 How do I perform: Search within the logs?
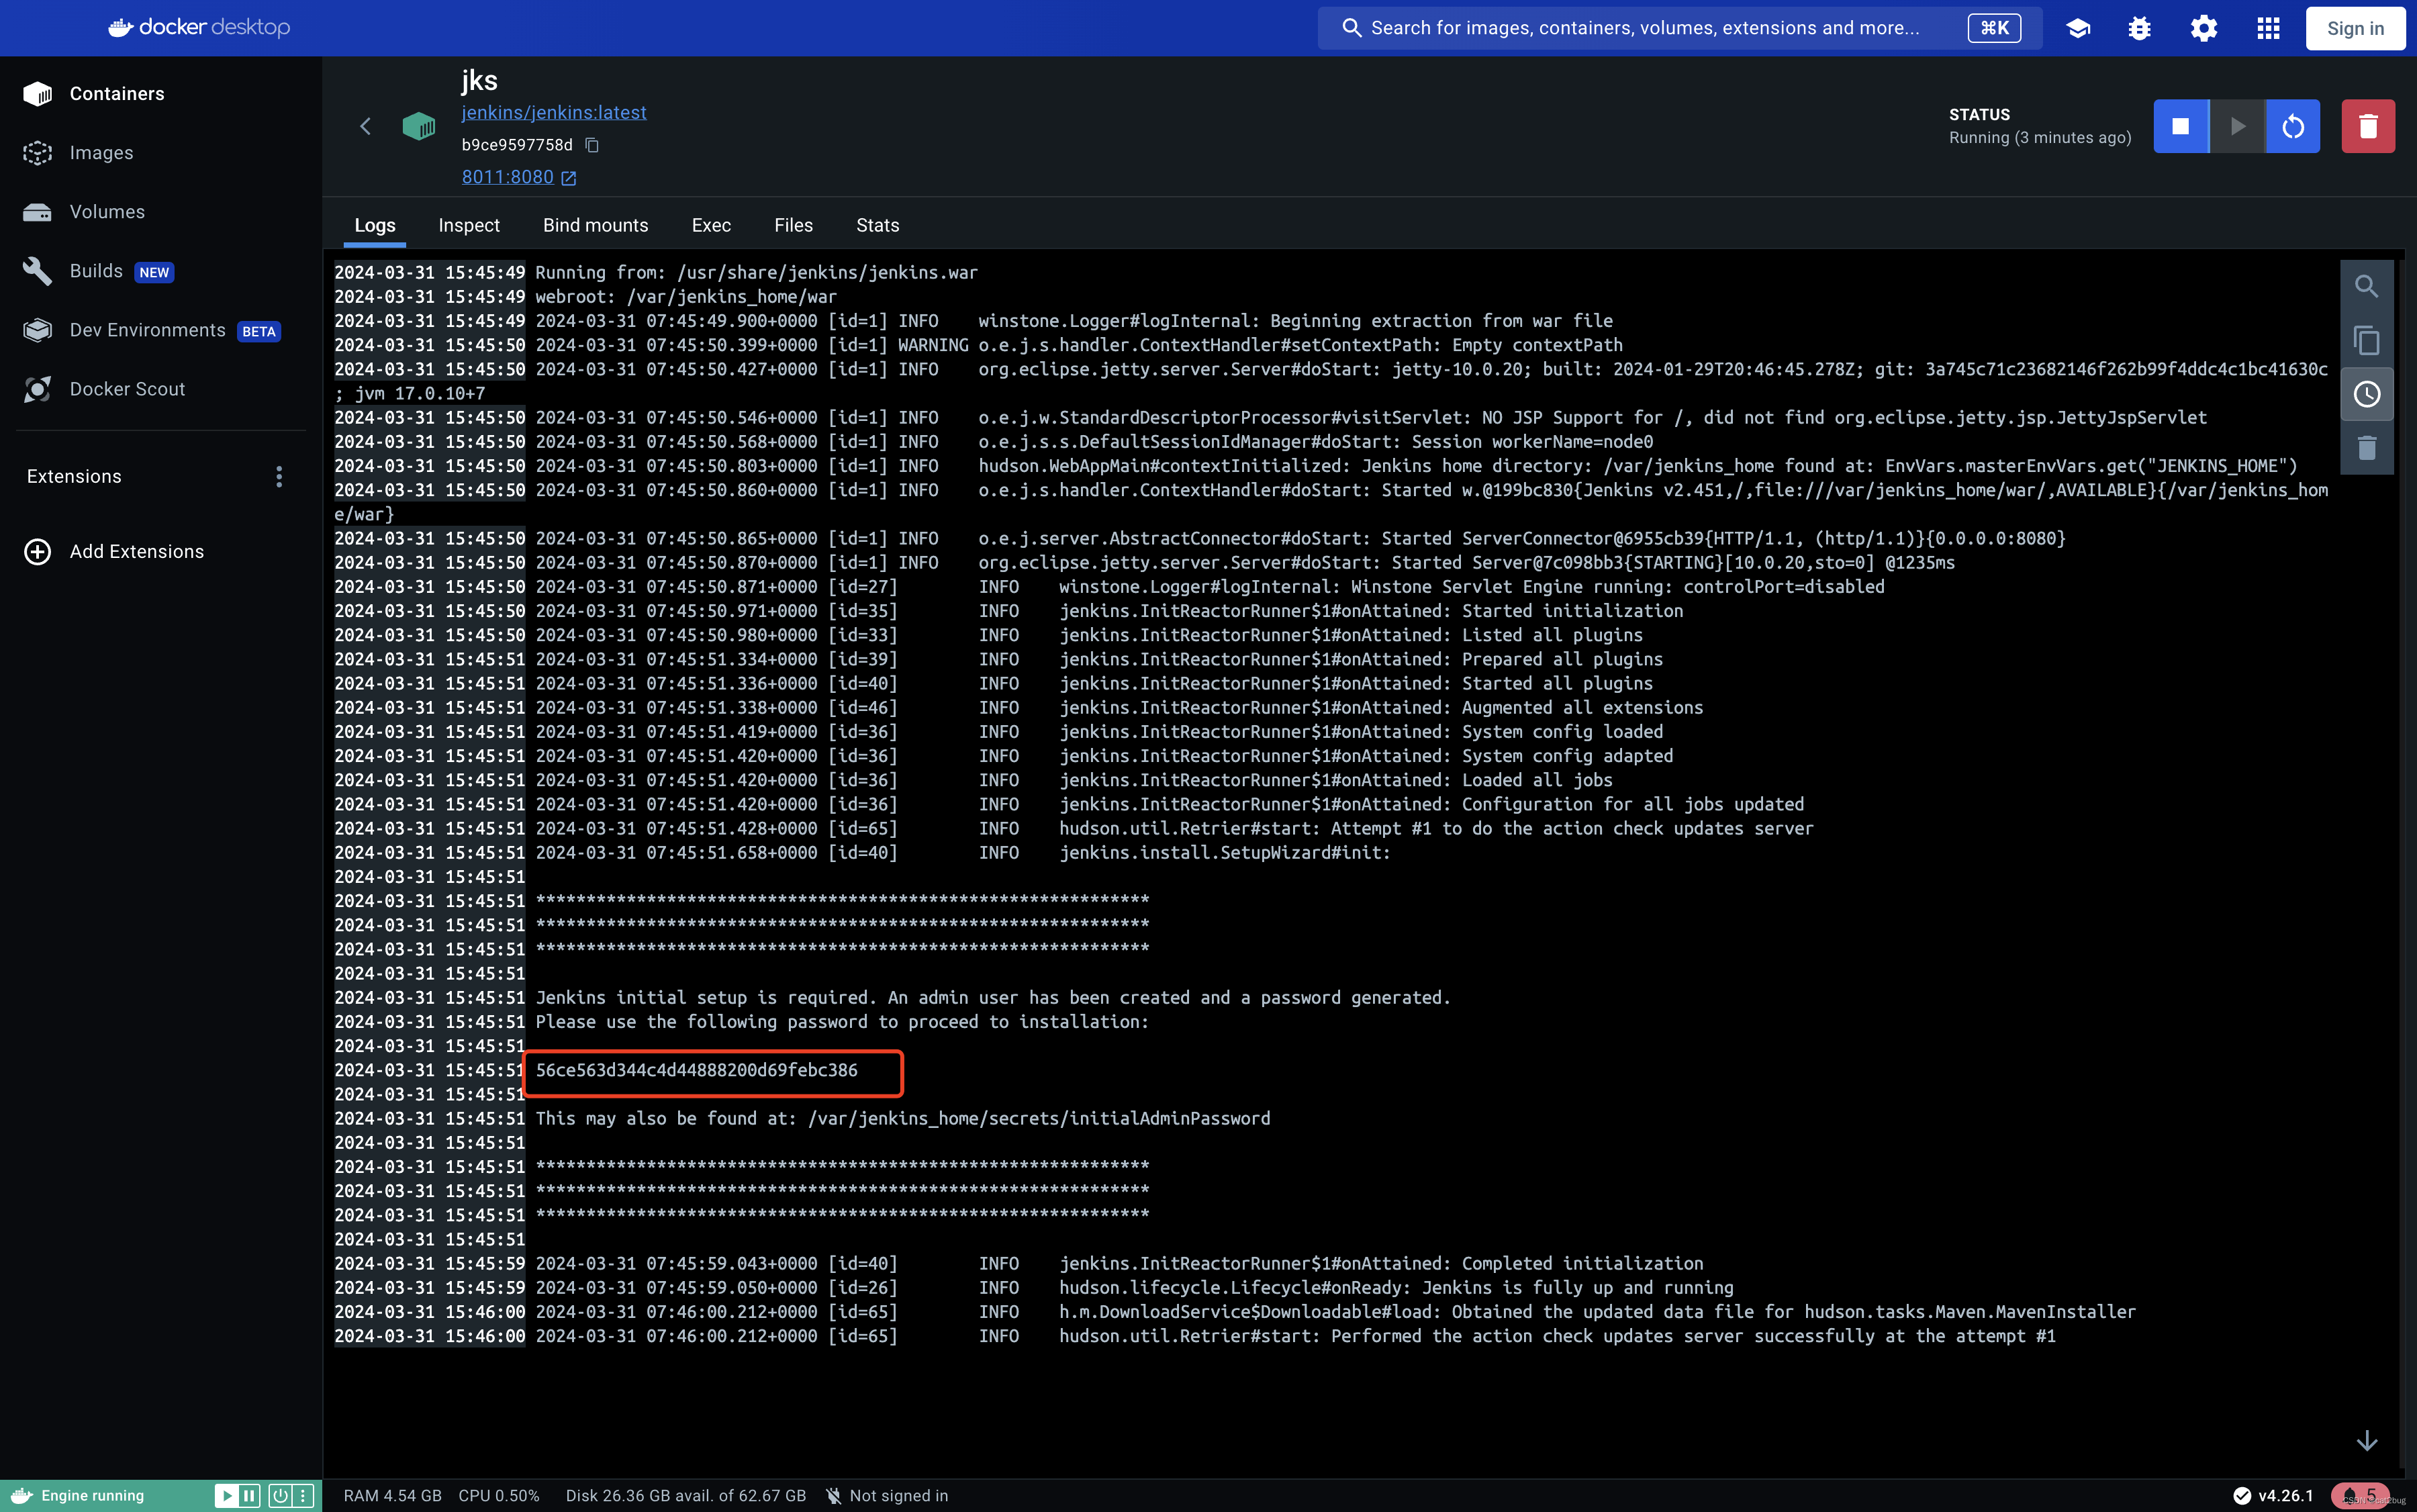2366,287
